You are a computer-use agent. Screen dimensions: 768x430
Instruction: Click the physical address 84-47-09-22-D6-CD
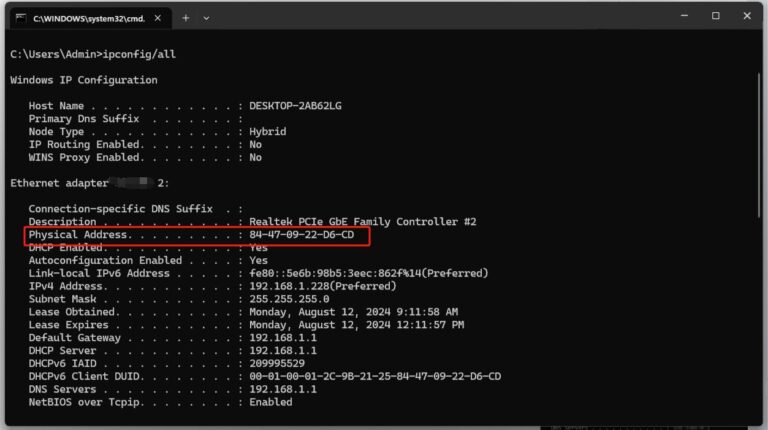[x=302, y=235]
